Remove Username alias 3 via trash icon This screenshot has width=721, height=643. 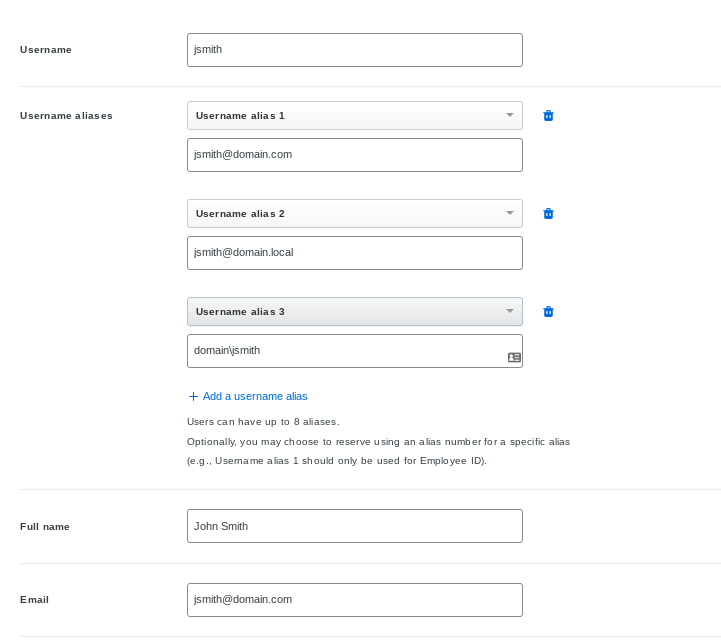click(x=548, y=312)
